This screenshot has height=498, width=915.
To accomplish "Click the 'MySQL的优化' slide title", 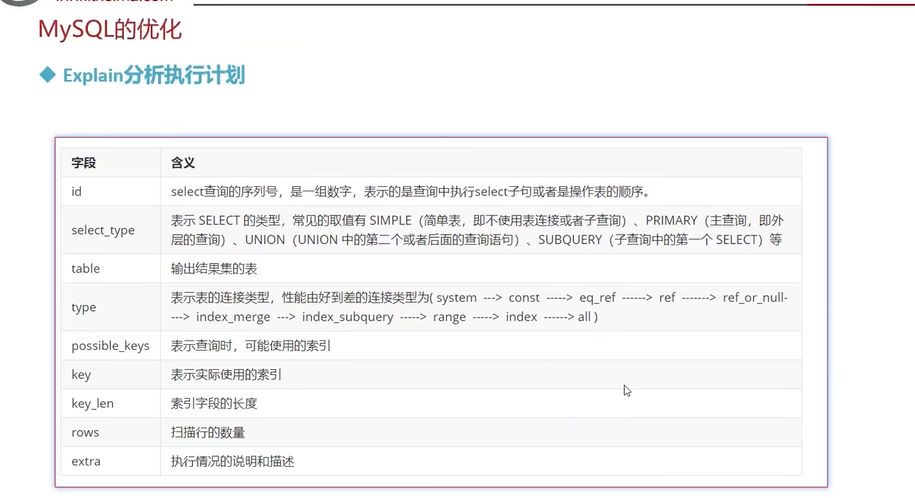I will point(110,29).
